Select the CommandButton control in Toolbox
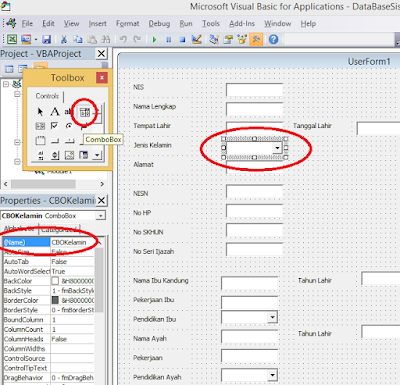This screenshot has width=400, height=385. click(55, 141)
